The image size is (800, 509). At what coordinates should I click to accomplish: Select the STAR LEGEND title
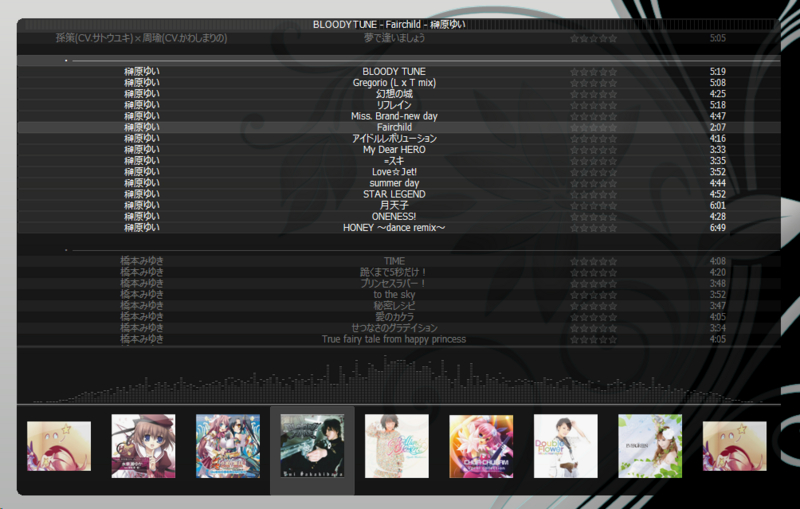tap(394, 194)
